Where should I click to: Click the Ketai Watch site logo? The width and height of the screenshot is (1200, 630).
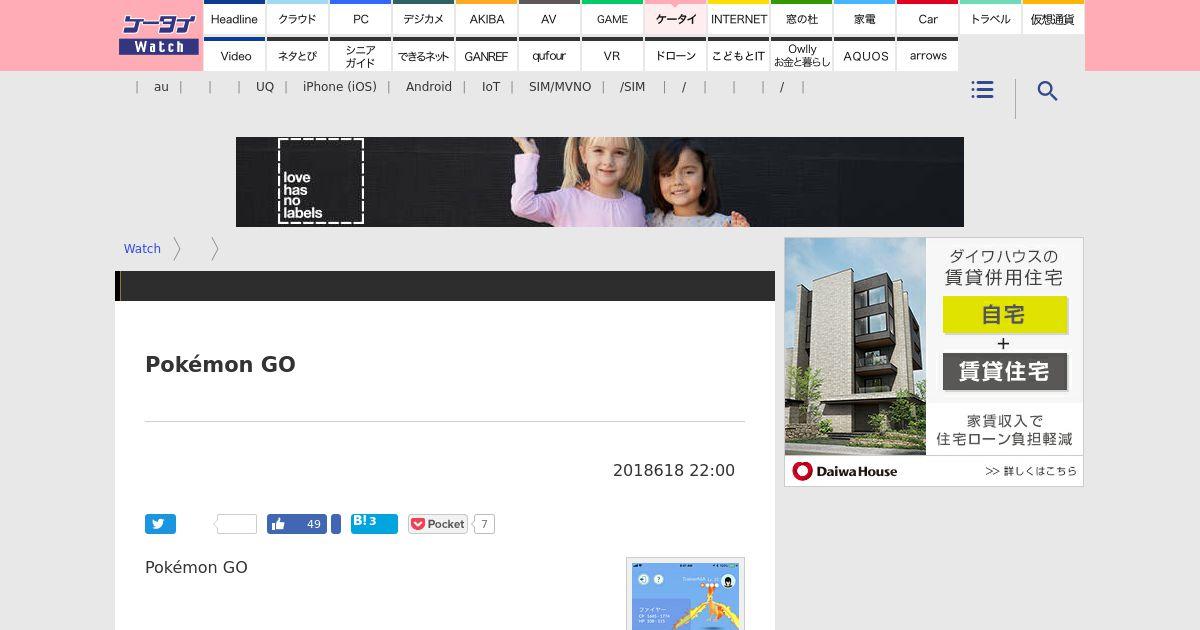click(158, 35)
